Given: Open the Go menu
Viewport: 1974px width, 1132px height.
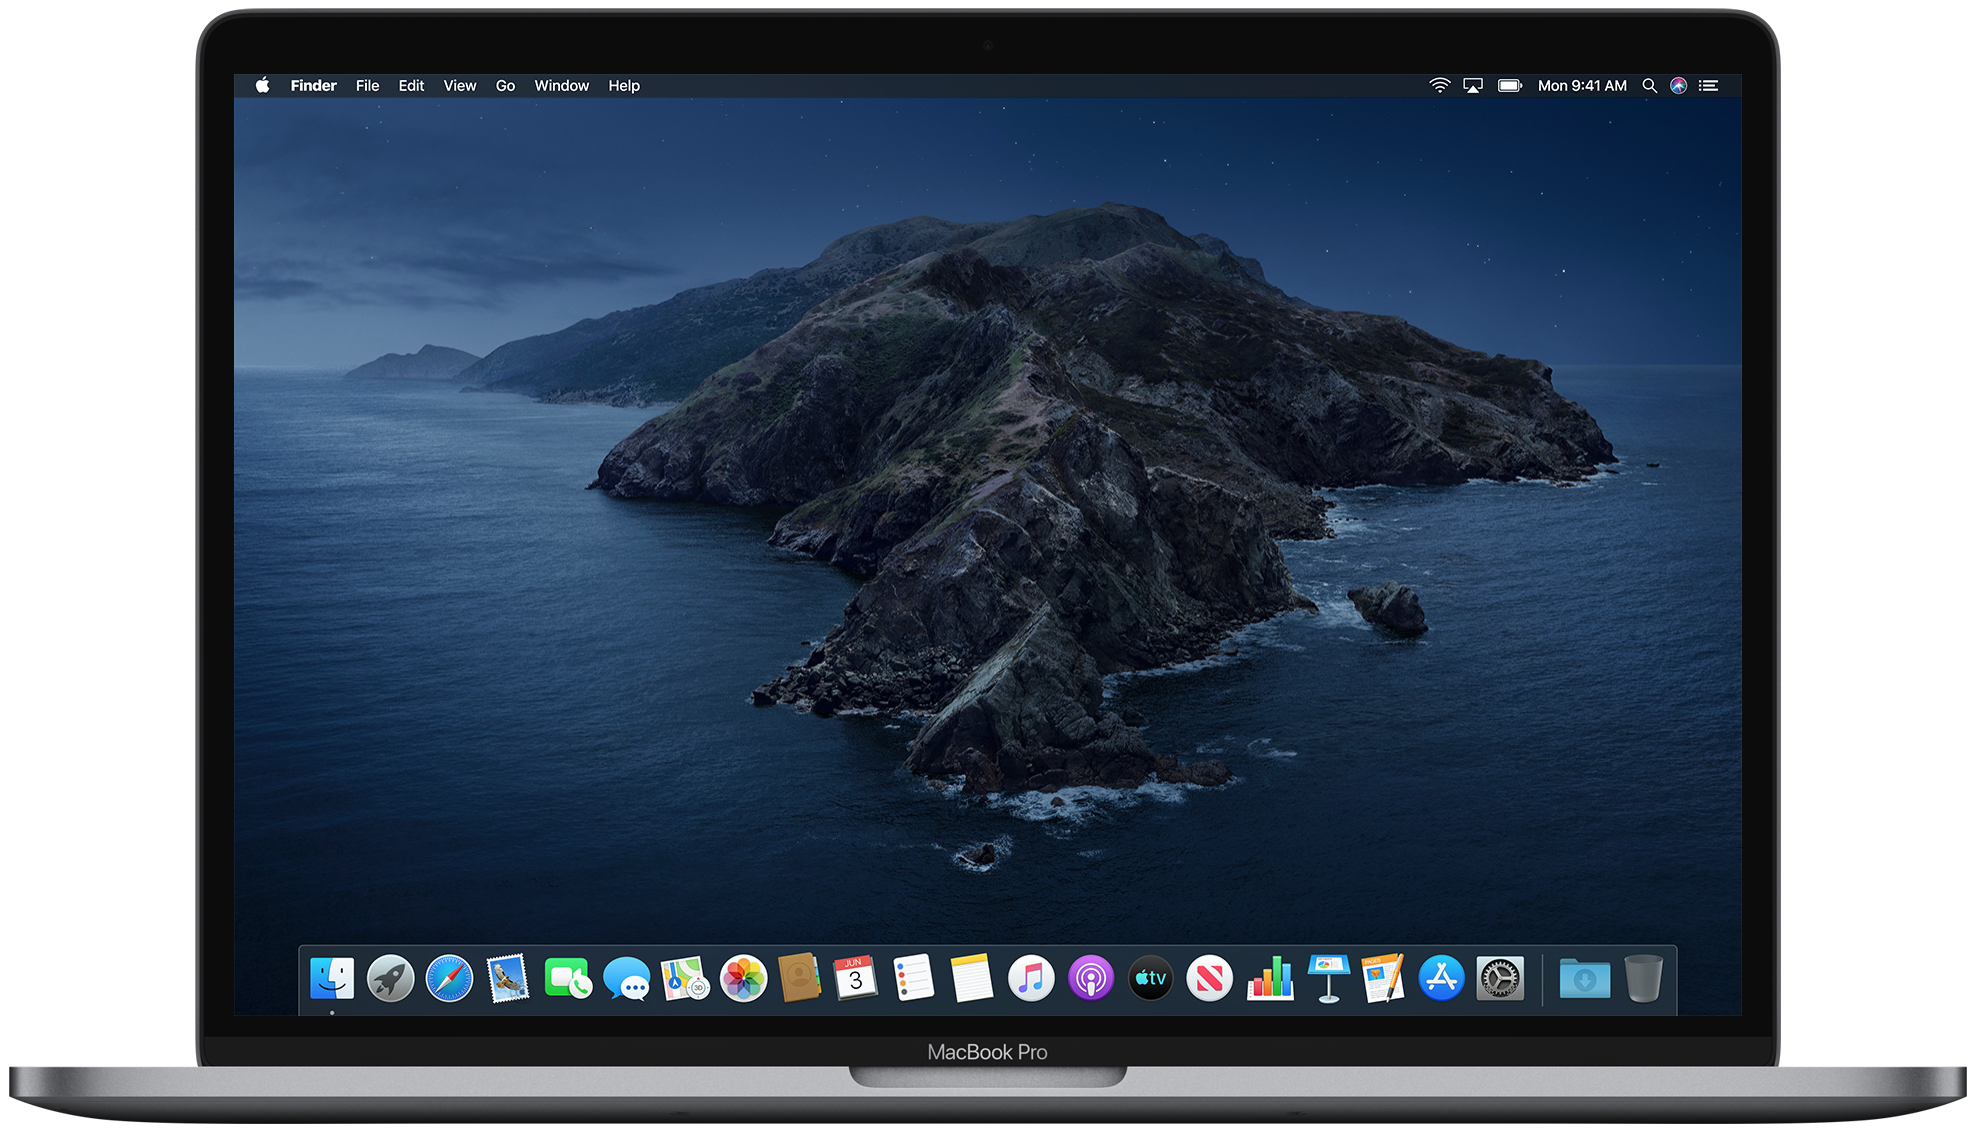Looking at the screenshot, I should point(505,86).
